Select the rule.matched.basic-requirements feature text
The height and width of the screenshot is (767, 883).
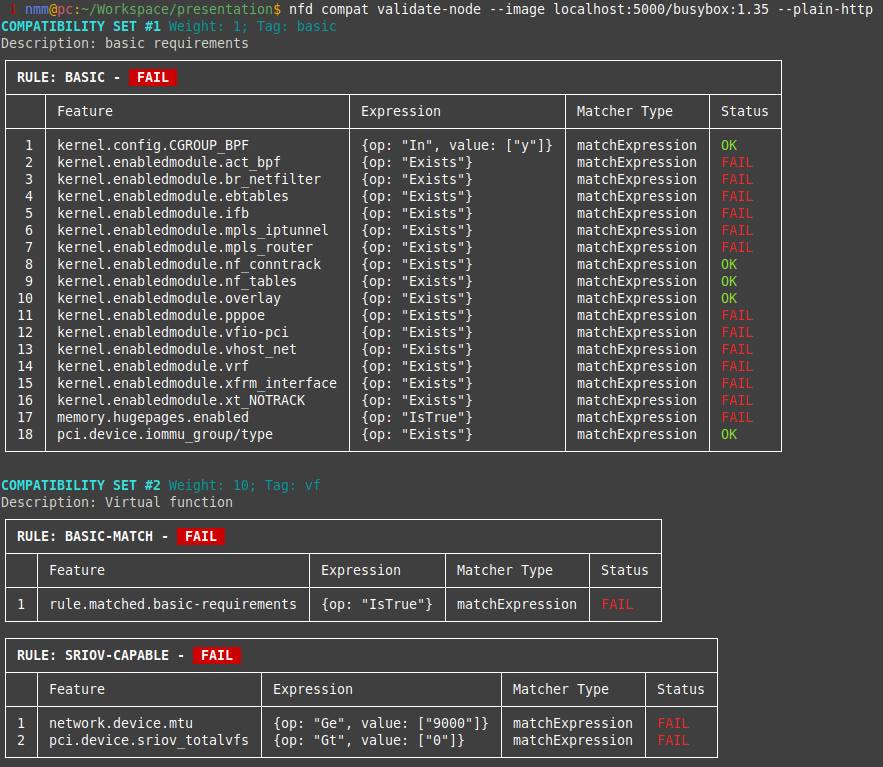tap(172, 604)
